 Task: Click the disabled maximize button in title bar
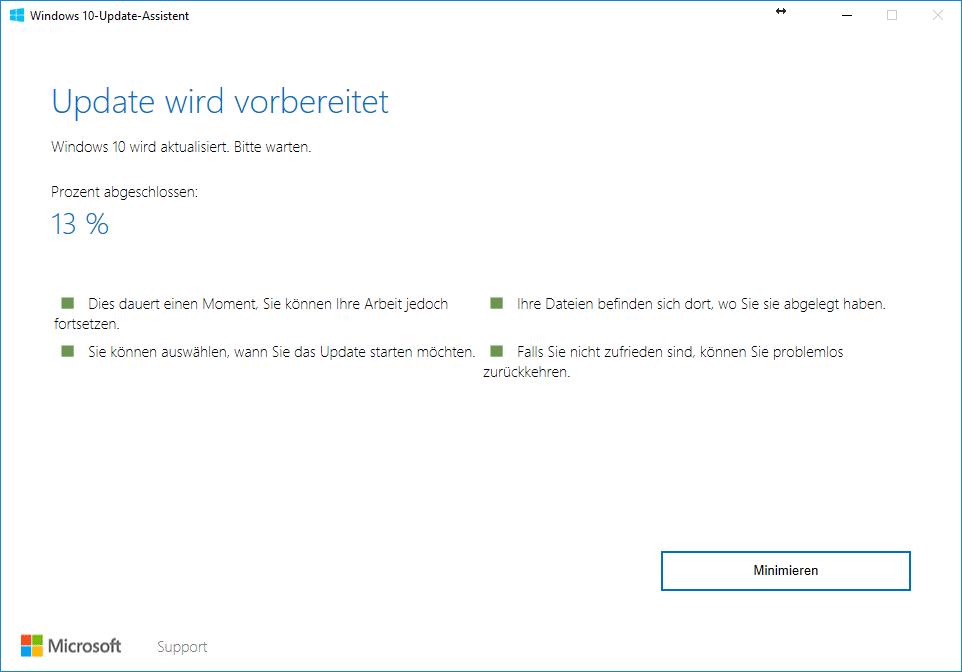[x=892, y=15]
